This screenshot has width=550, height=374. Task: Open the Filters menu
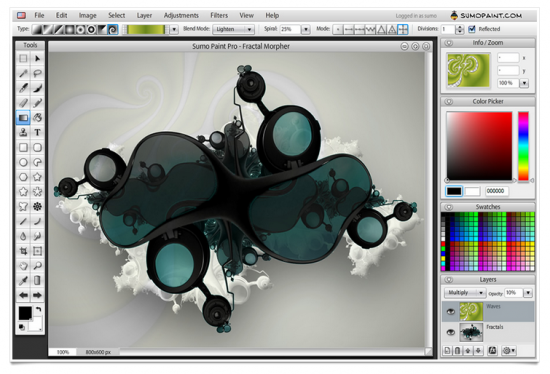[219, 15]
